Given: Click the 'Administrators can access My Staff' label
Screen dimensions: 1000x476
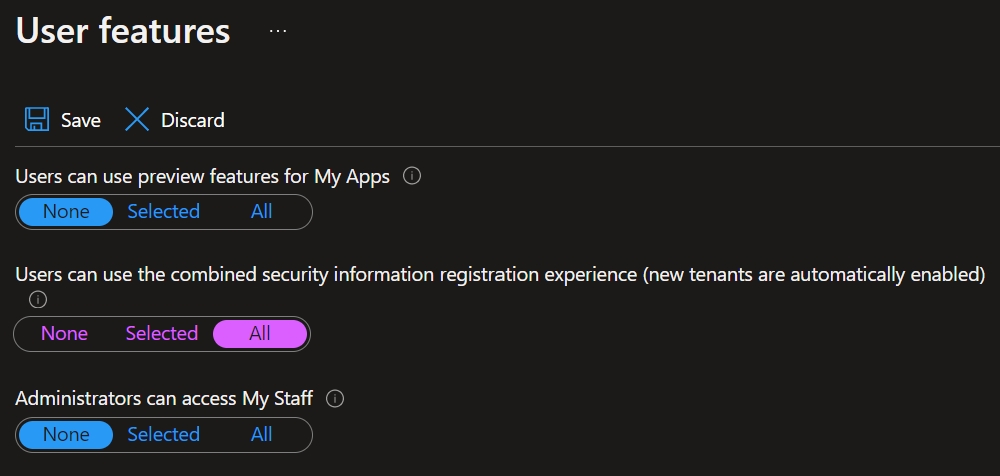Looking at the screenshot, I should [x=164, y=399].
